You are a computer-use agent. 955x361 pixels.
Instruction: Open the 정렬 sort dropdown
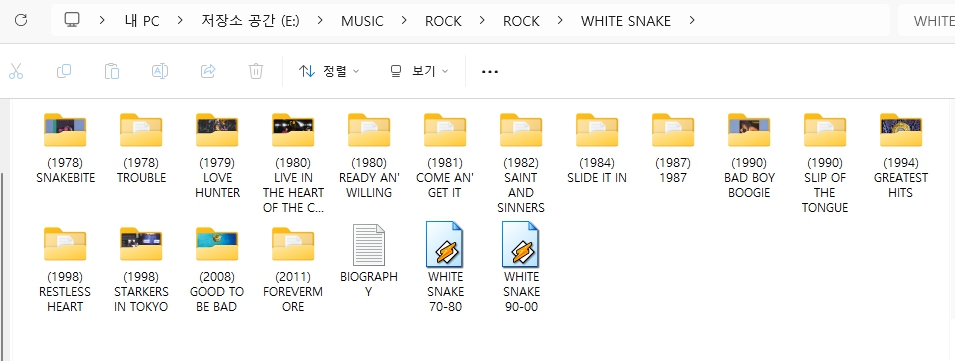pyautogui.click(x=329, y=71)
